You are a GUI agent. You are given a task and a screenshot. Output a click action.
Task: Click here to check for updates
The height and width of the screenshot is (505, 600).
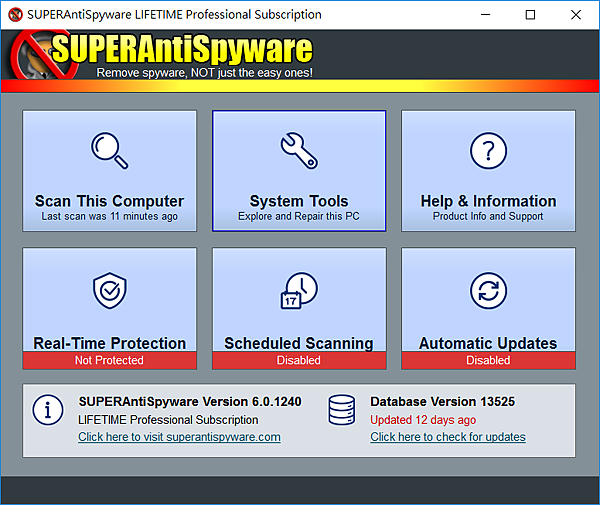coord(448,437)
